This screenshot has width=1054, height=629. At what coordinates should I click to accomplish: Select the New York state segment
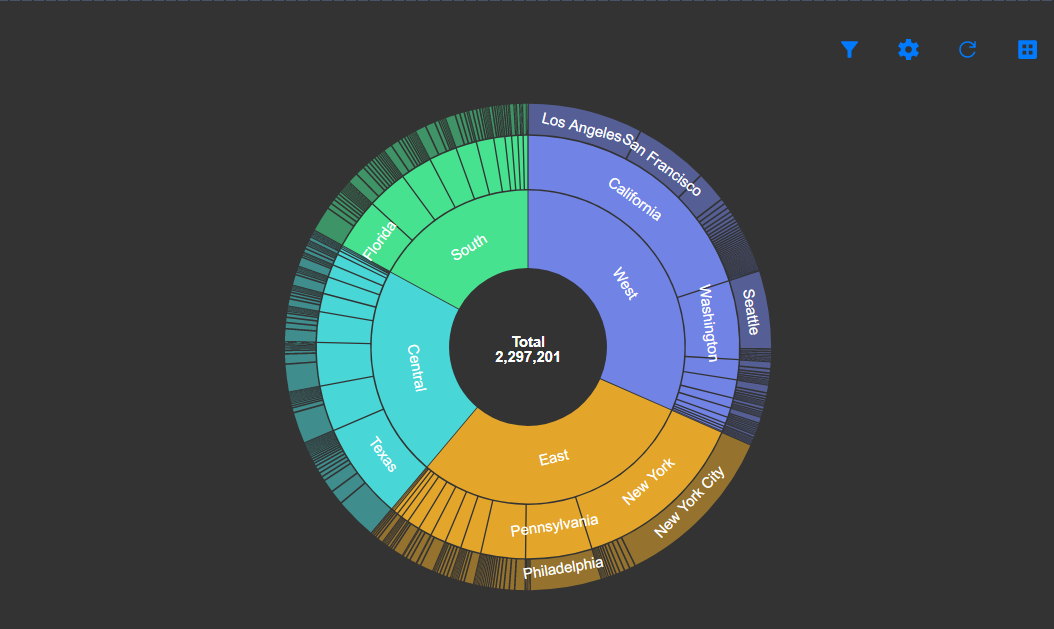click(649, 481)
